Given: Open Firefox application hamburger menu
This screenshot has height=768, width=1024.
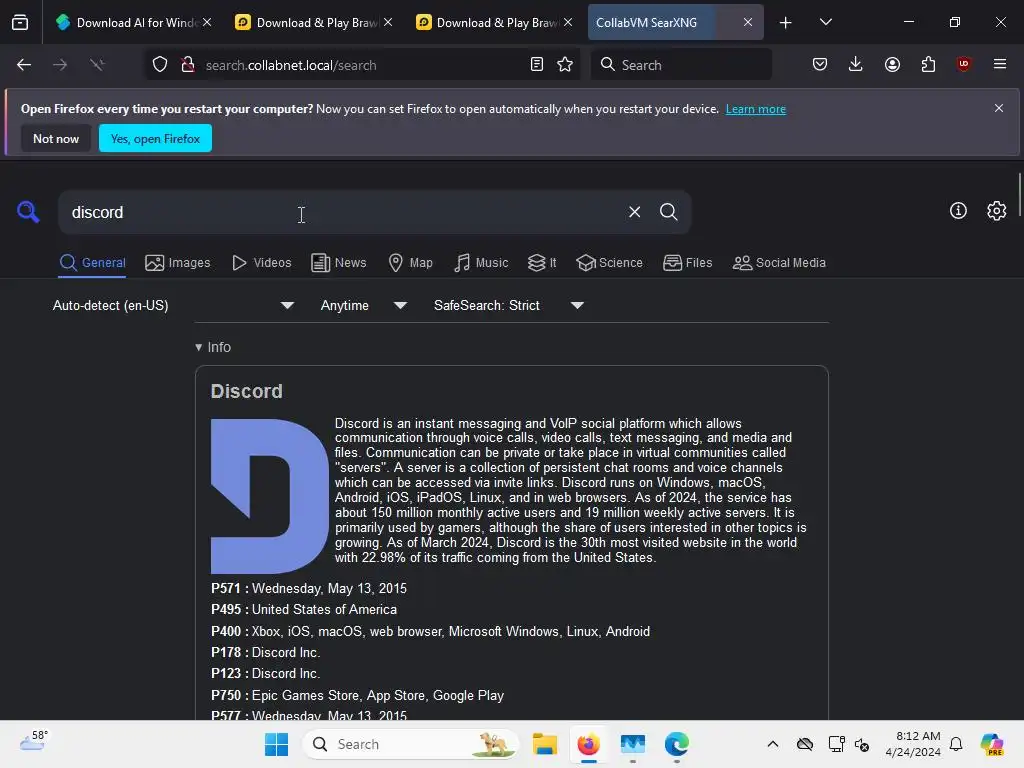Looking at the screenshot, I should click(1000, 64).
